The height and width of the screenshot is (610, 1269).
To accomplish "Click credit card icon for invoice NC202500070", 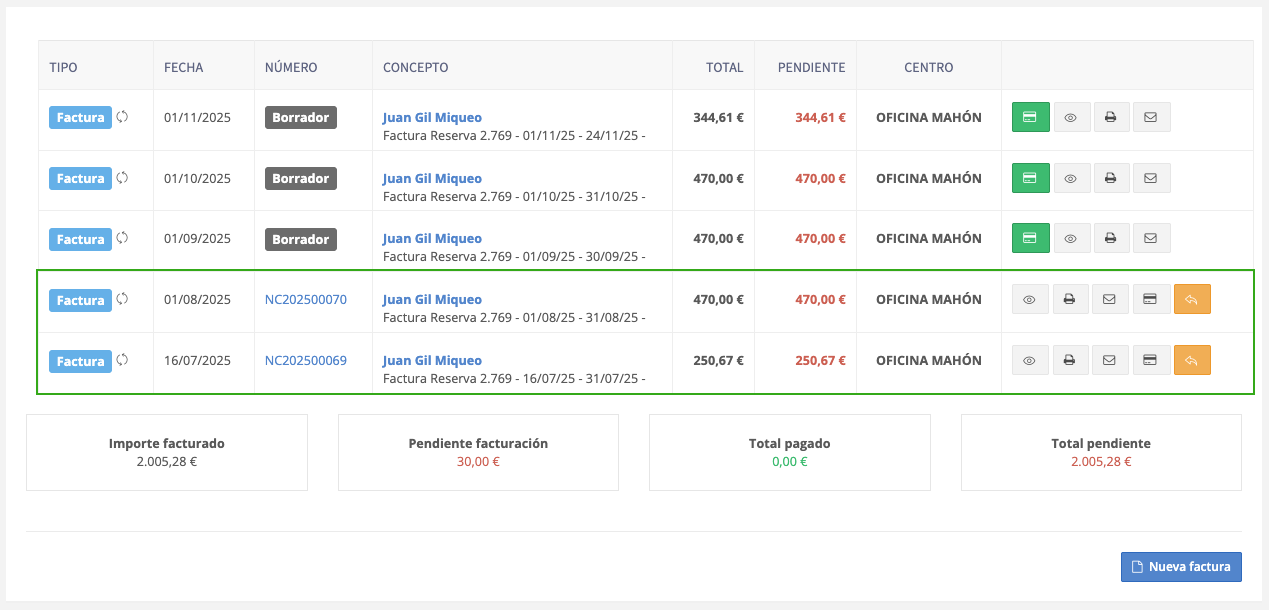I will point(1150,299).
